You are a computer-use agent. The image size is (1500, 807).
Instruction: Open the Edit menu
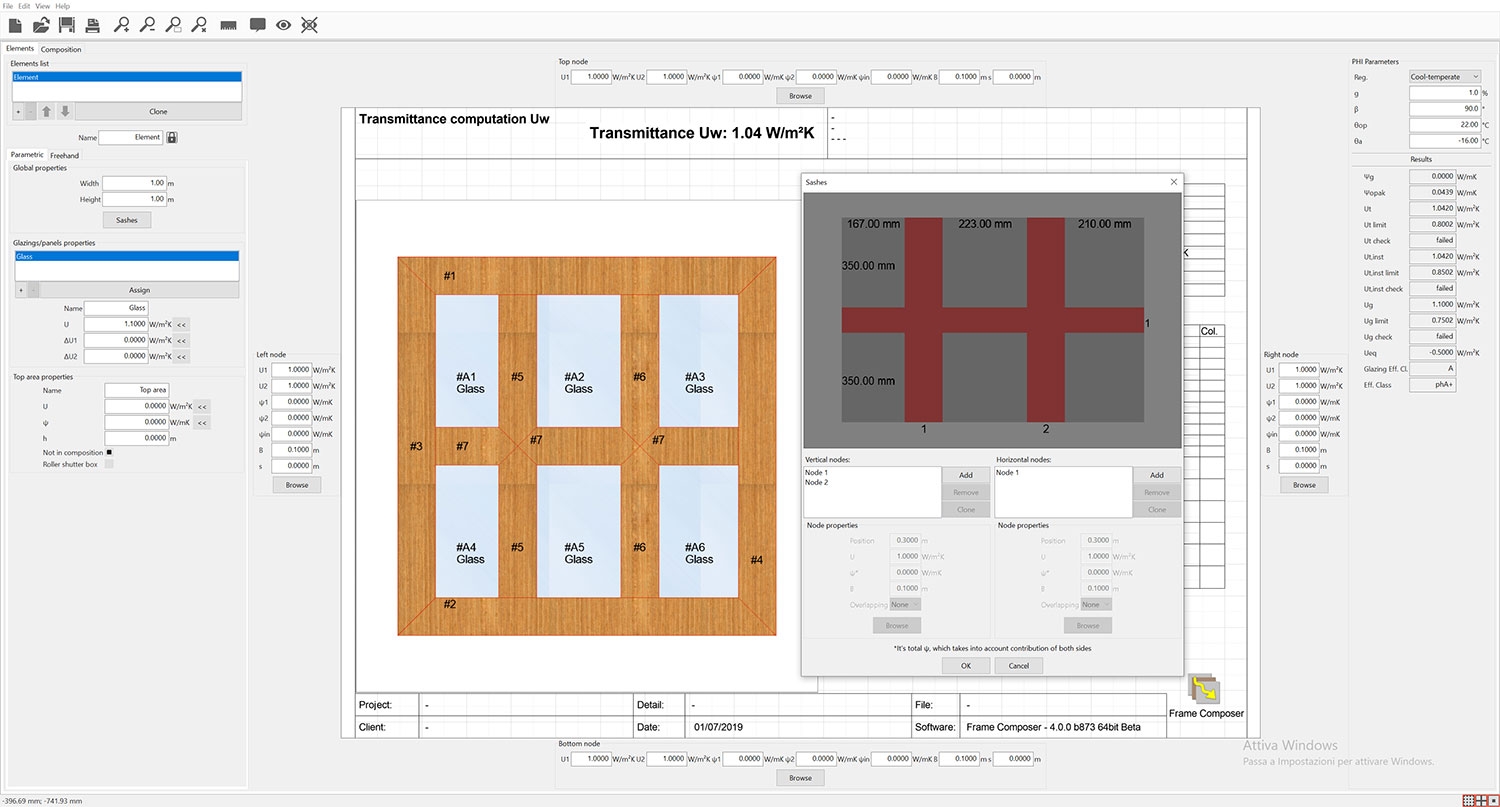(x=24, y=6)
